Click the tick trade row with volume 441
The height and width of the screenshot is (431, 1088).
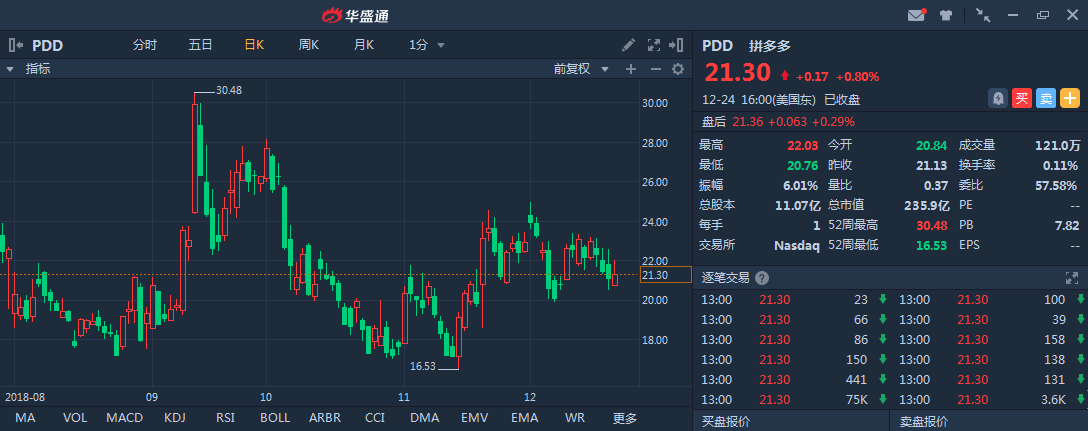[x=790, y=380]
